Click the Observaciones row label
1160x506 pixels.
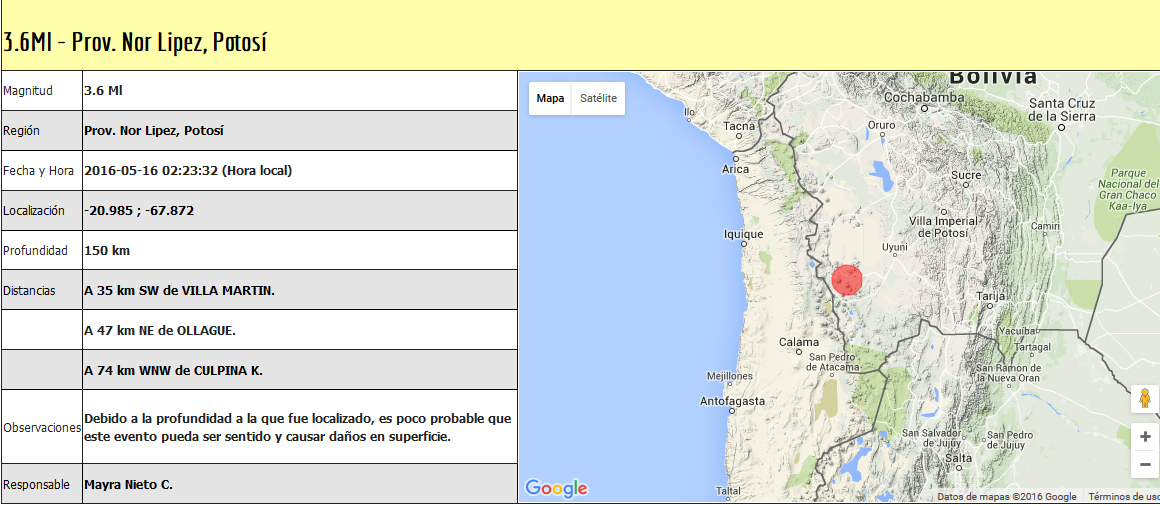tap(42, 428)
